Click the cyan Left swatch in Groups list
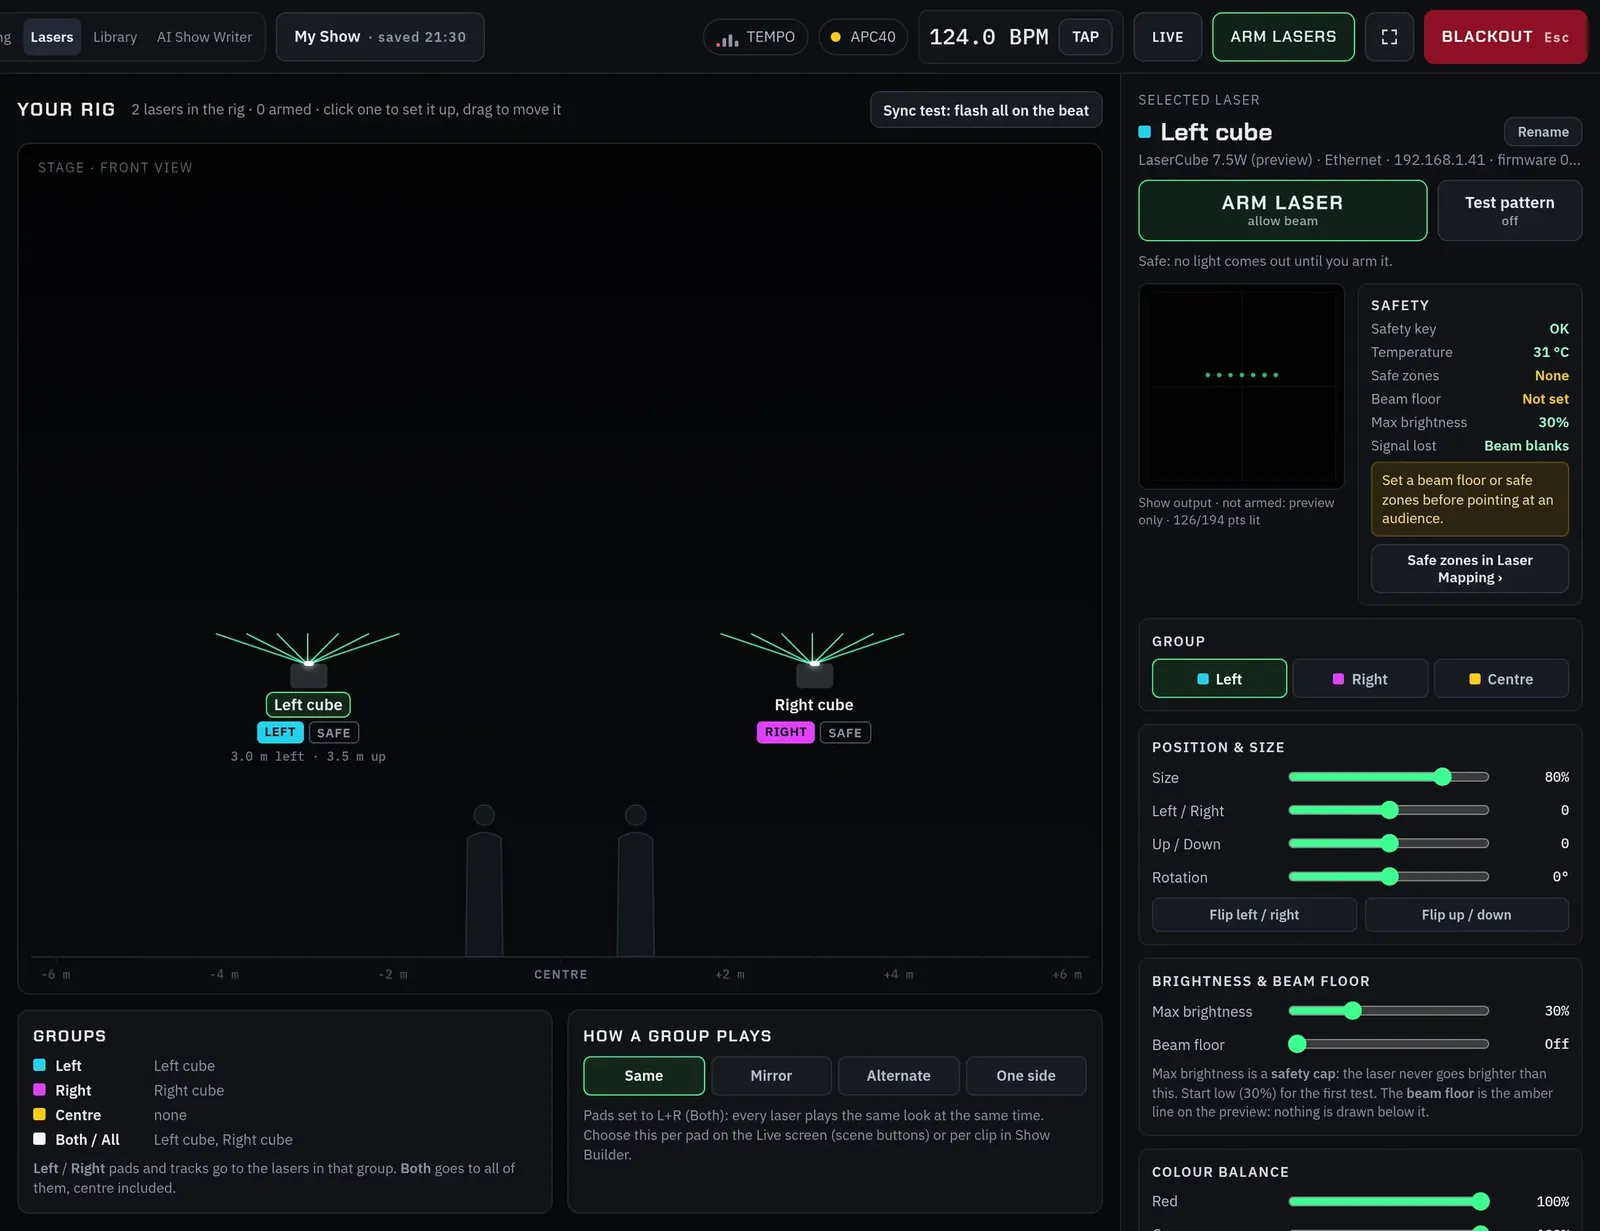This screenshot has width=1600, height=1231. click(40, 1066)
